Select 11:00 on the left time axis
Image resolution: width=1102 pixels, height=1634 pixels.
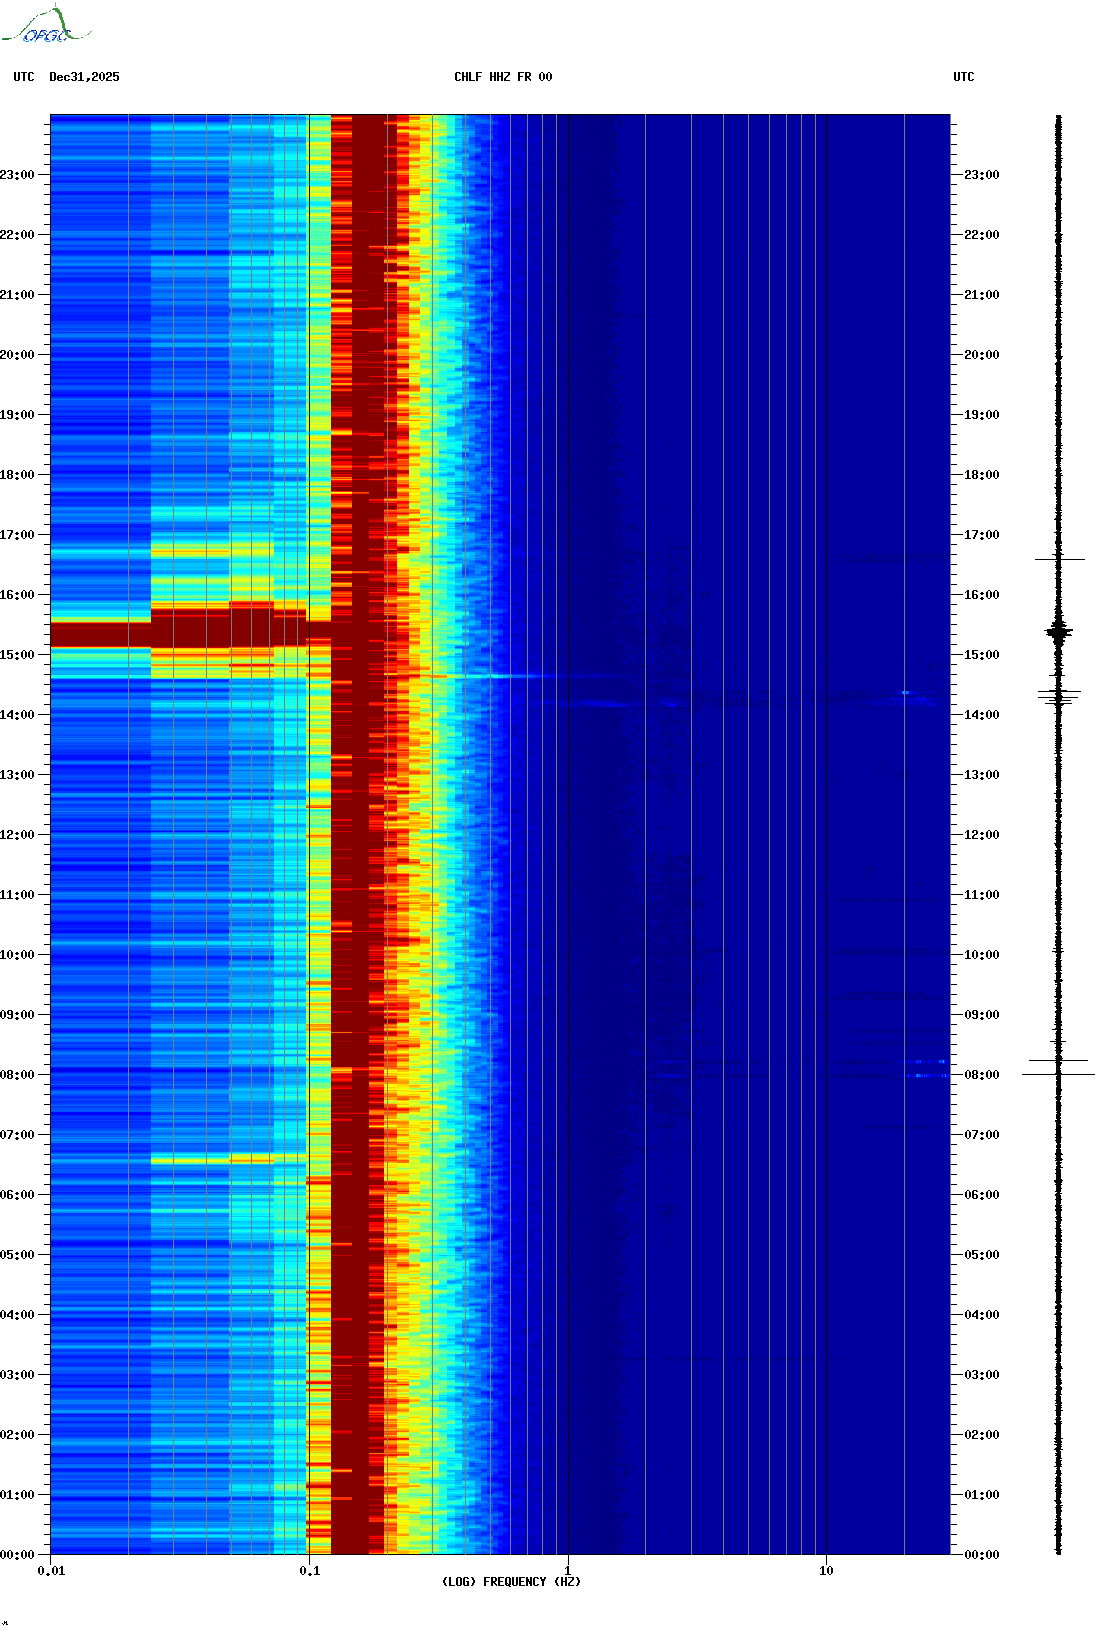point(17,895)
